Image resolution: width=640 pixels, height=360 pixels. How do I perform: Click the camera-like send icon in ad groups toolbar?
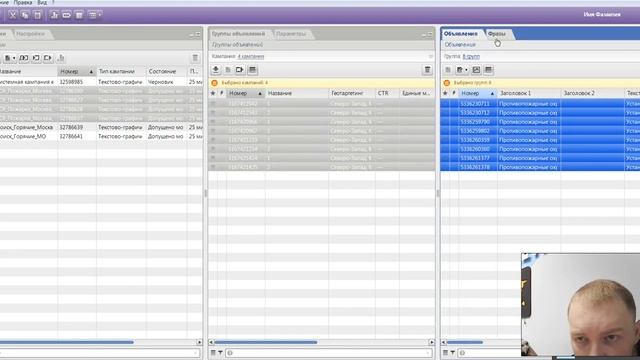pyautogui.click(x=240, y=70)
